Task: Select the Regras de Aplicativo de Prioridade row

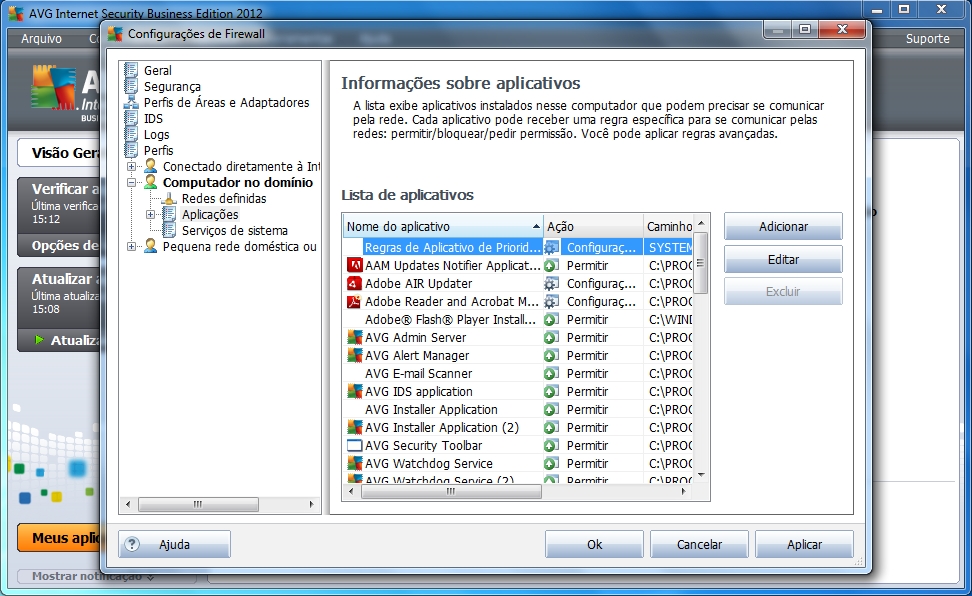Action: coord(518,247)
